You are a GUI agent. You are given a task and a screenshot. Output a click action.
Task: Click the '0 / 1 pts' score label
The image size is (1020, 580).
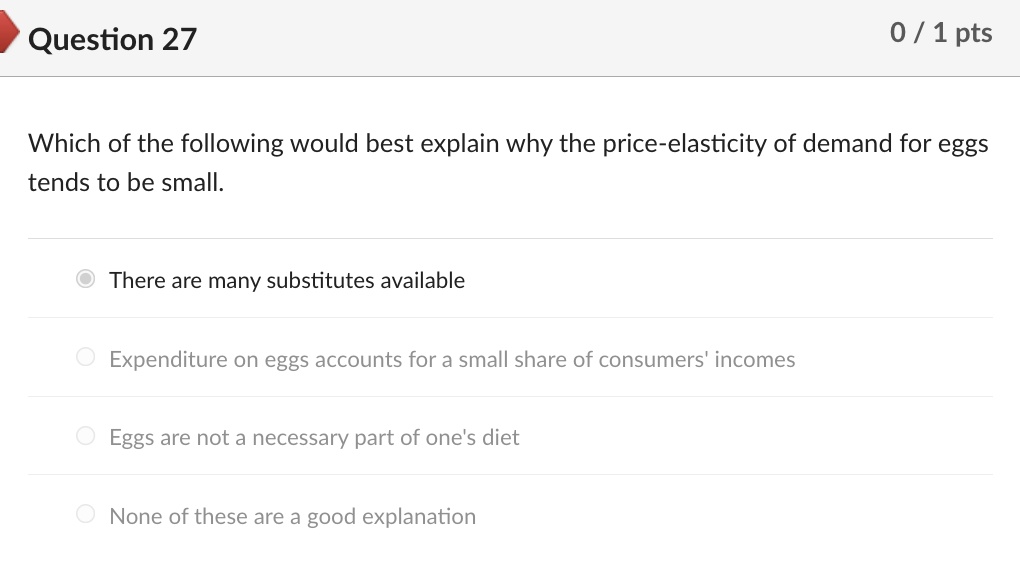pos(940,33)
